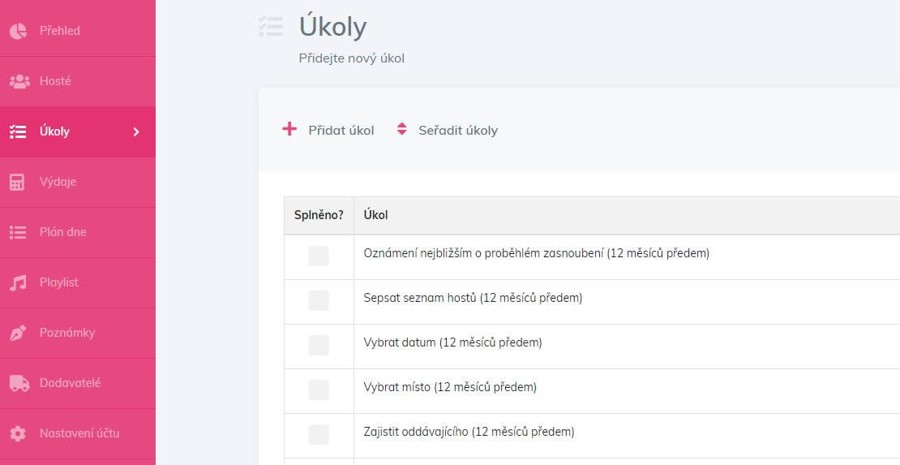Check off Oznámení nejbližším o proběhlém zasnoubení
Viewport: 900px width, 465px height.
[319, 256]
